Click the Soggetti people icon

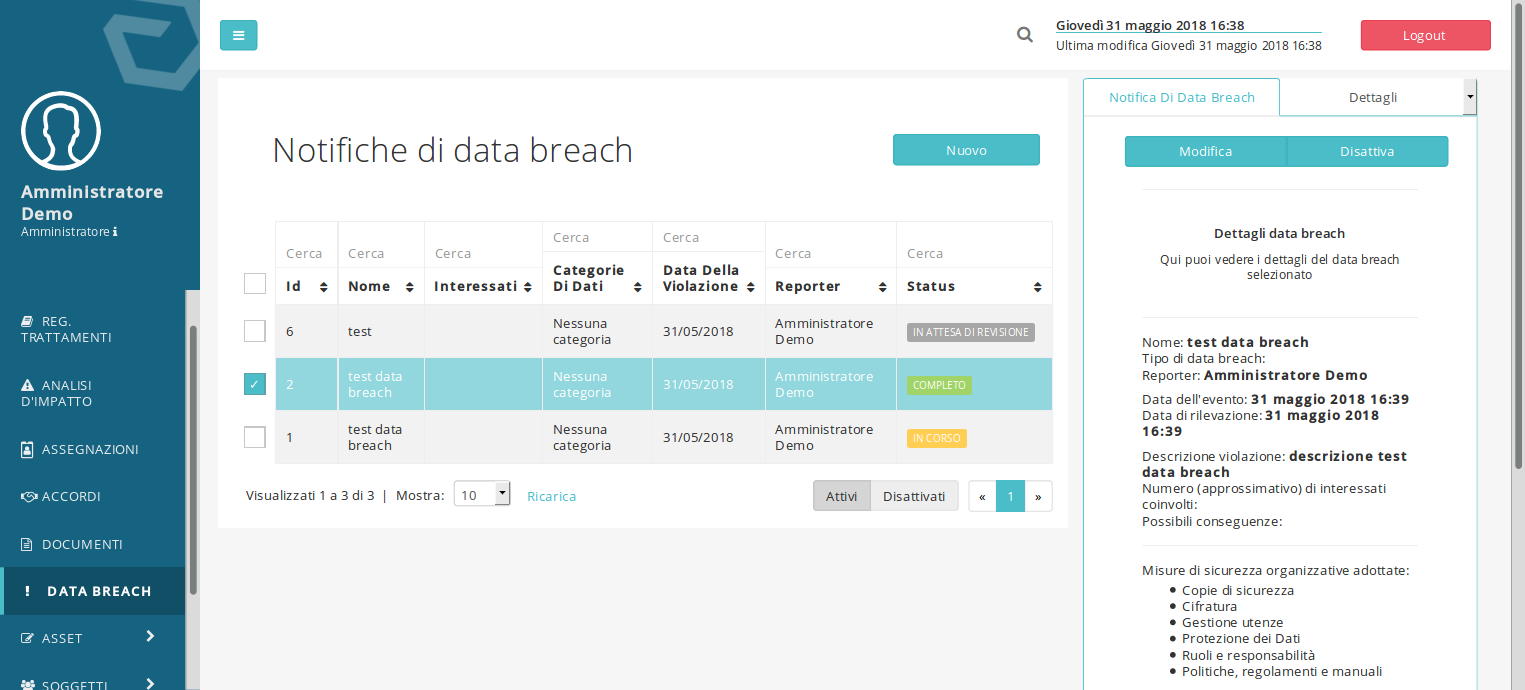tap(29, 685)
